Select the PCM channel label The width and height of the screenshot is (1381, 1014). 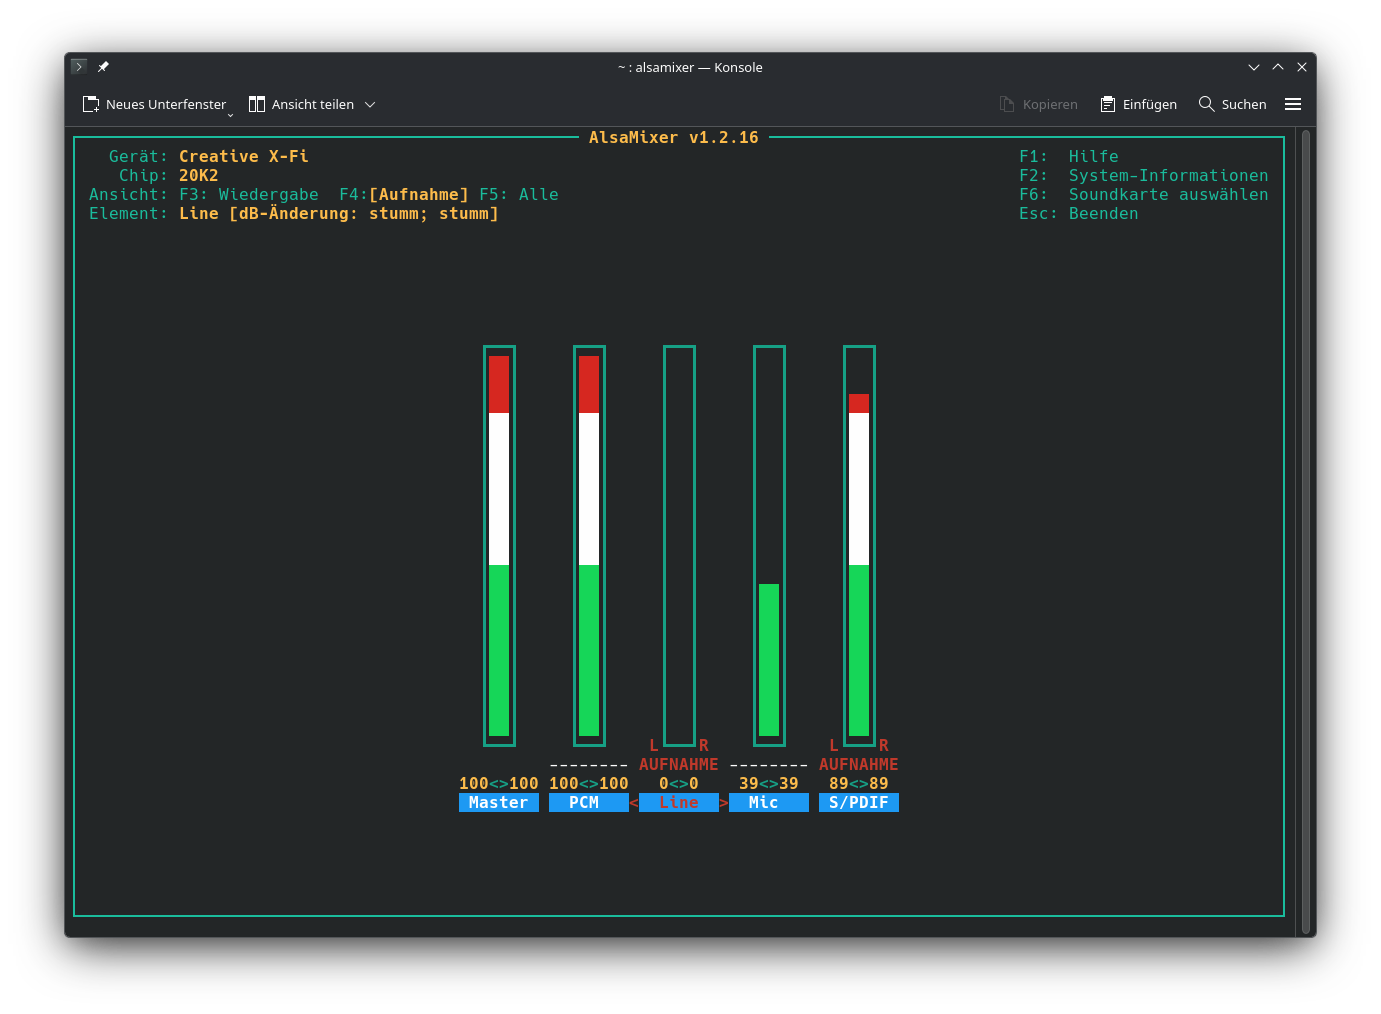pos(589,803)
